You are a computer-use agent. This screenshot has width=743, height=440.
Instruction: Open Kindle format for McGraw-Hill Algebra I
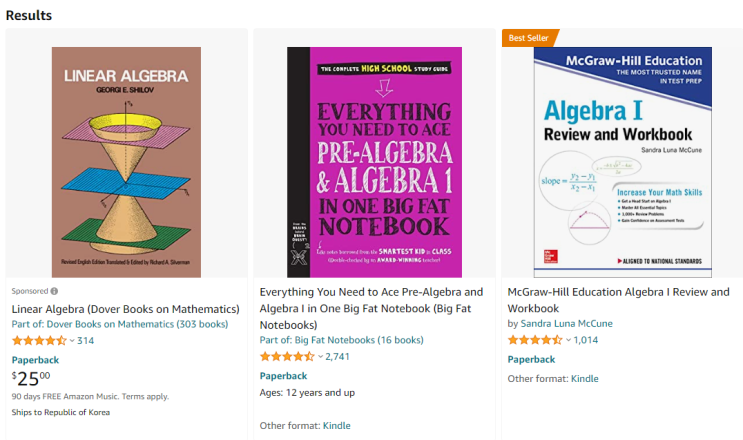point(584,379)
